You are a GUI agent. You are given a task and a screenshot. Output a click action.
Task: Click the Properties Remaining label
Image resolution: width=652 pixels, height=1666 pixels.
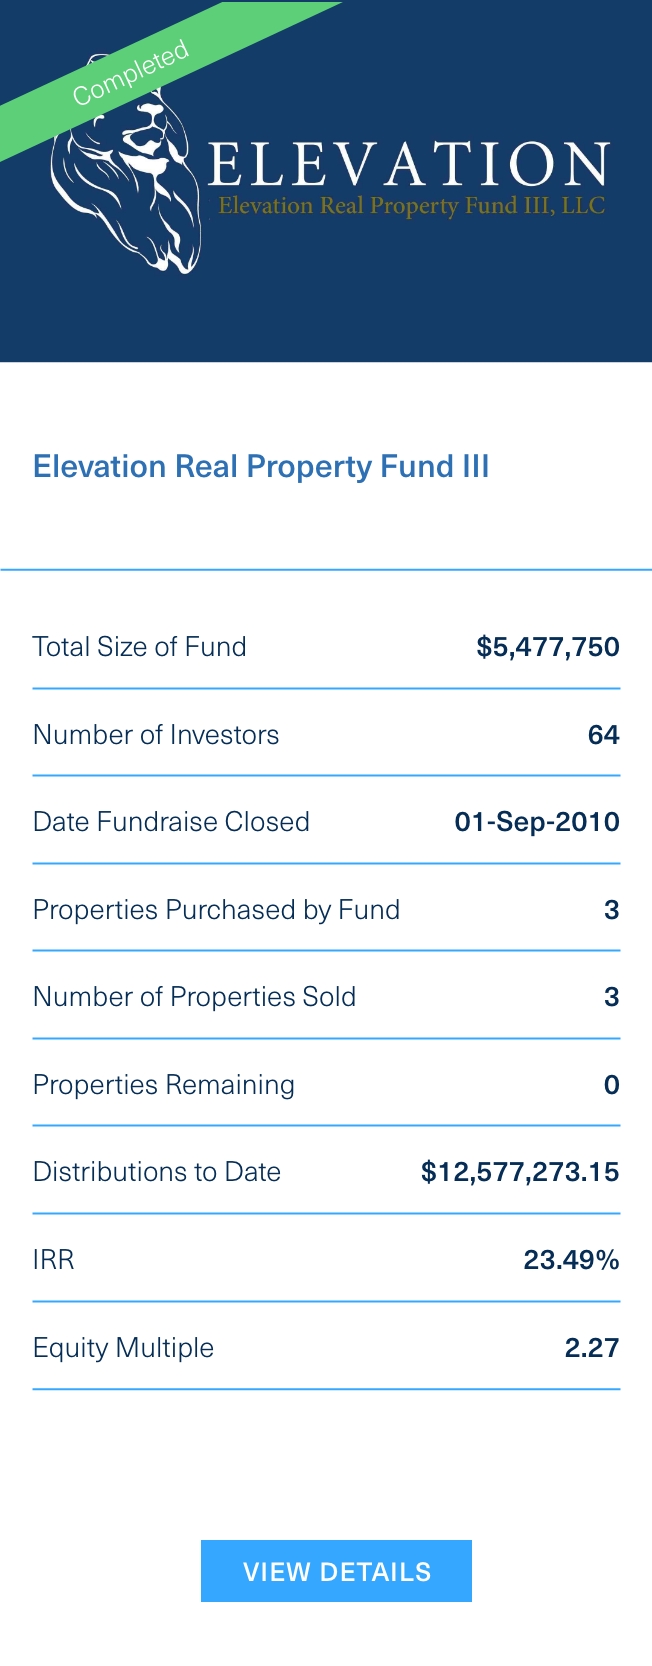[x=164, y=1085]
